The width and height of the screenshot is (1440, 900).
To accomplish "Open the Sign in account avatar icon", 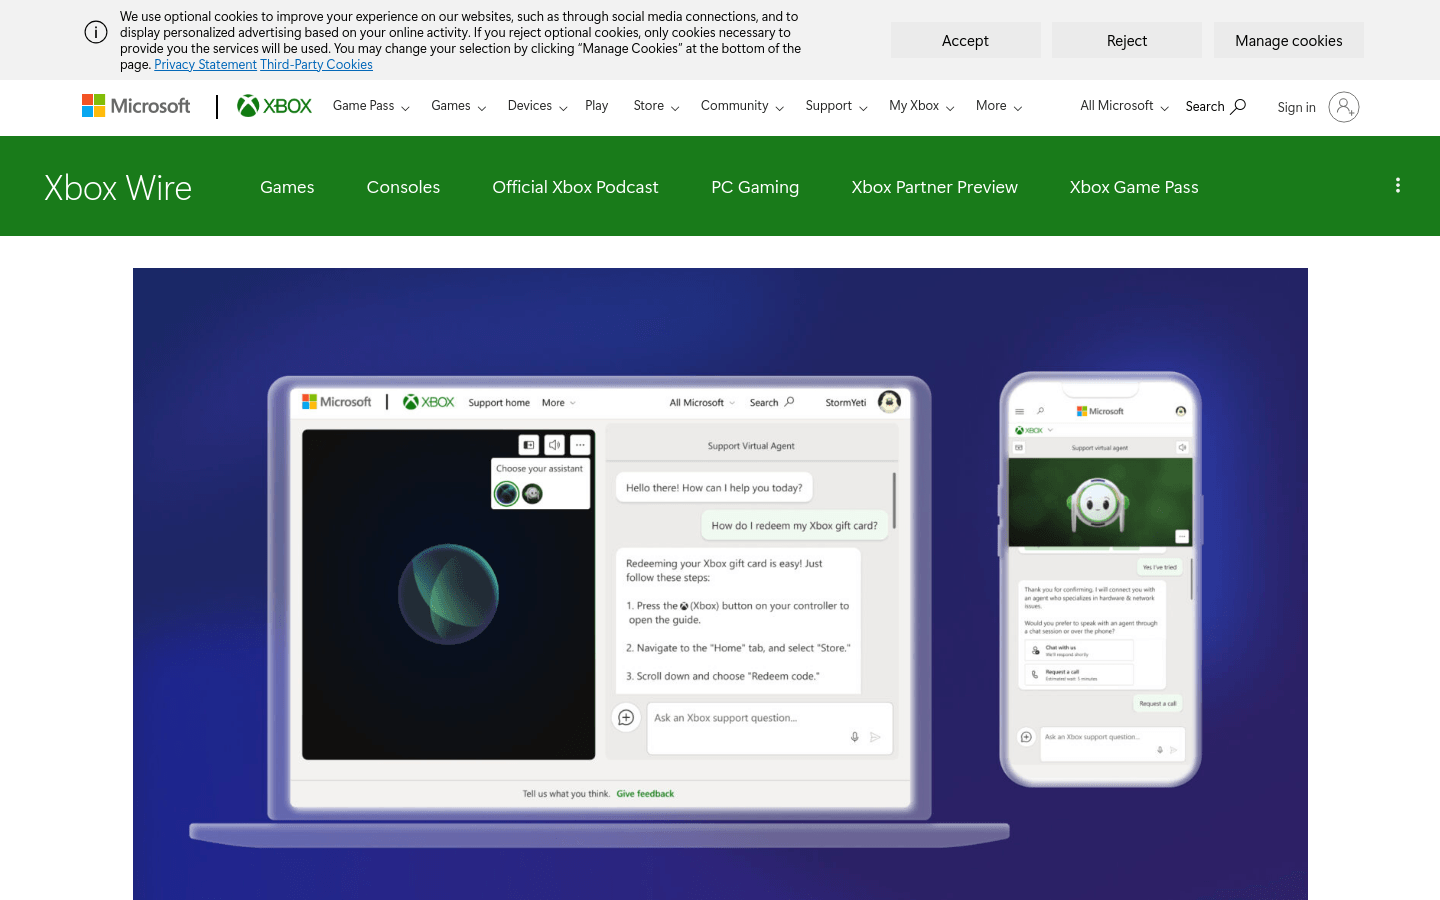I will [x=1344, y=107].
